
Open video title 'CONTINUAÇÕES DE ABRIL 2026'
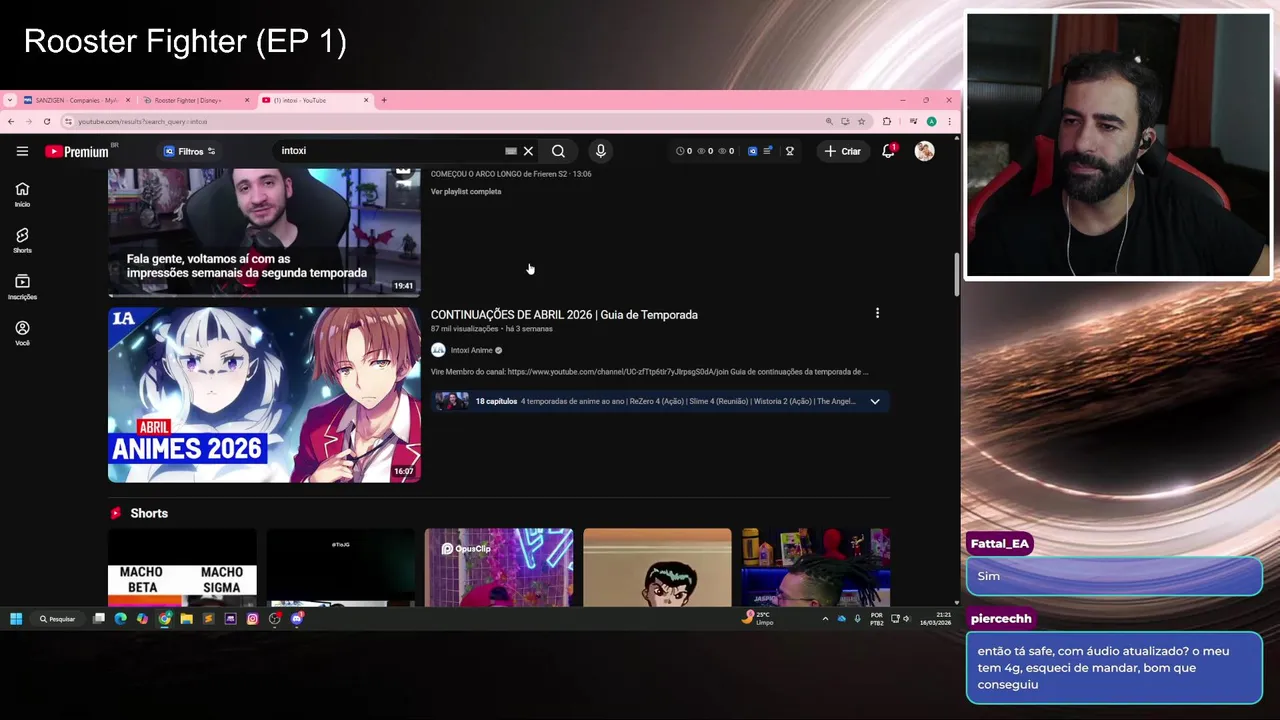point(564,314)
